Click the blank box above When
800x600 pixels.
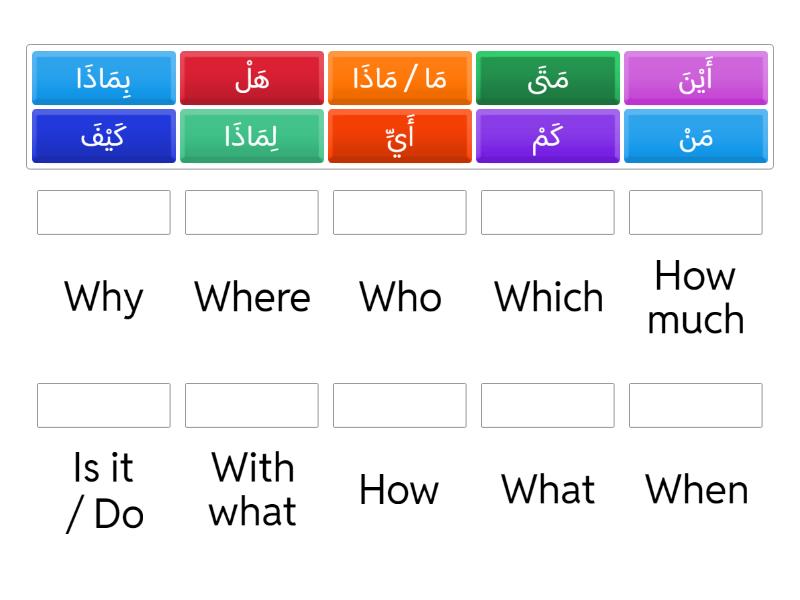pos(696,405)
